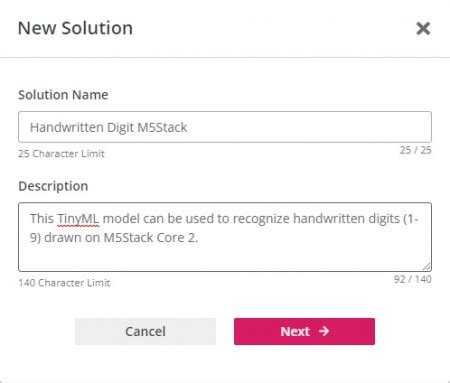Screen dimensions: 450x383
Task: Place cursor on Handwritten in solution name
Action: click(67, 127)
